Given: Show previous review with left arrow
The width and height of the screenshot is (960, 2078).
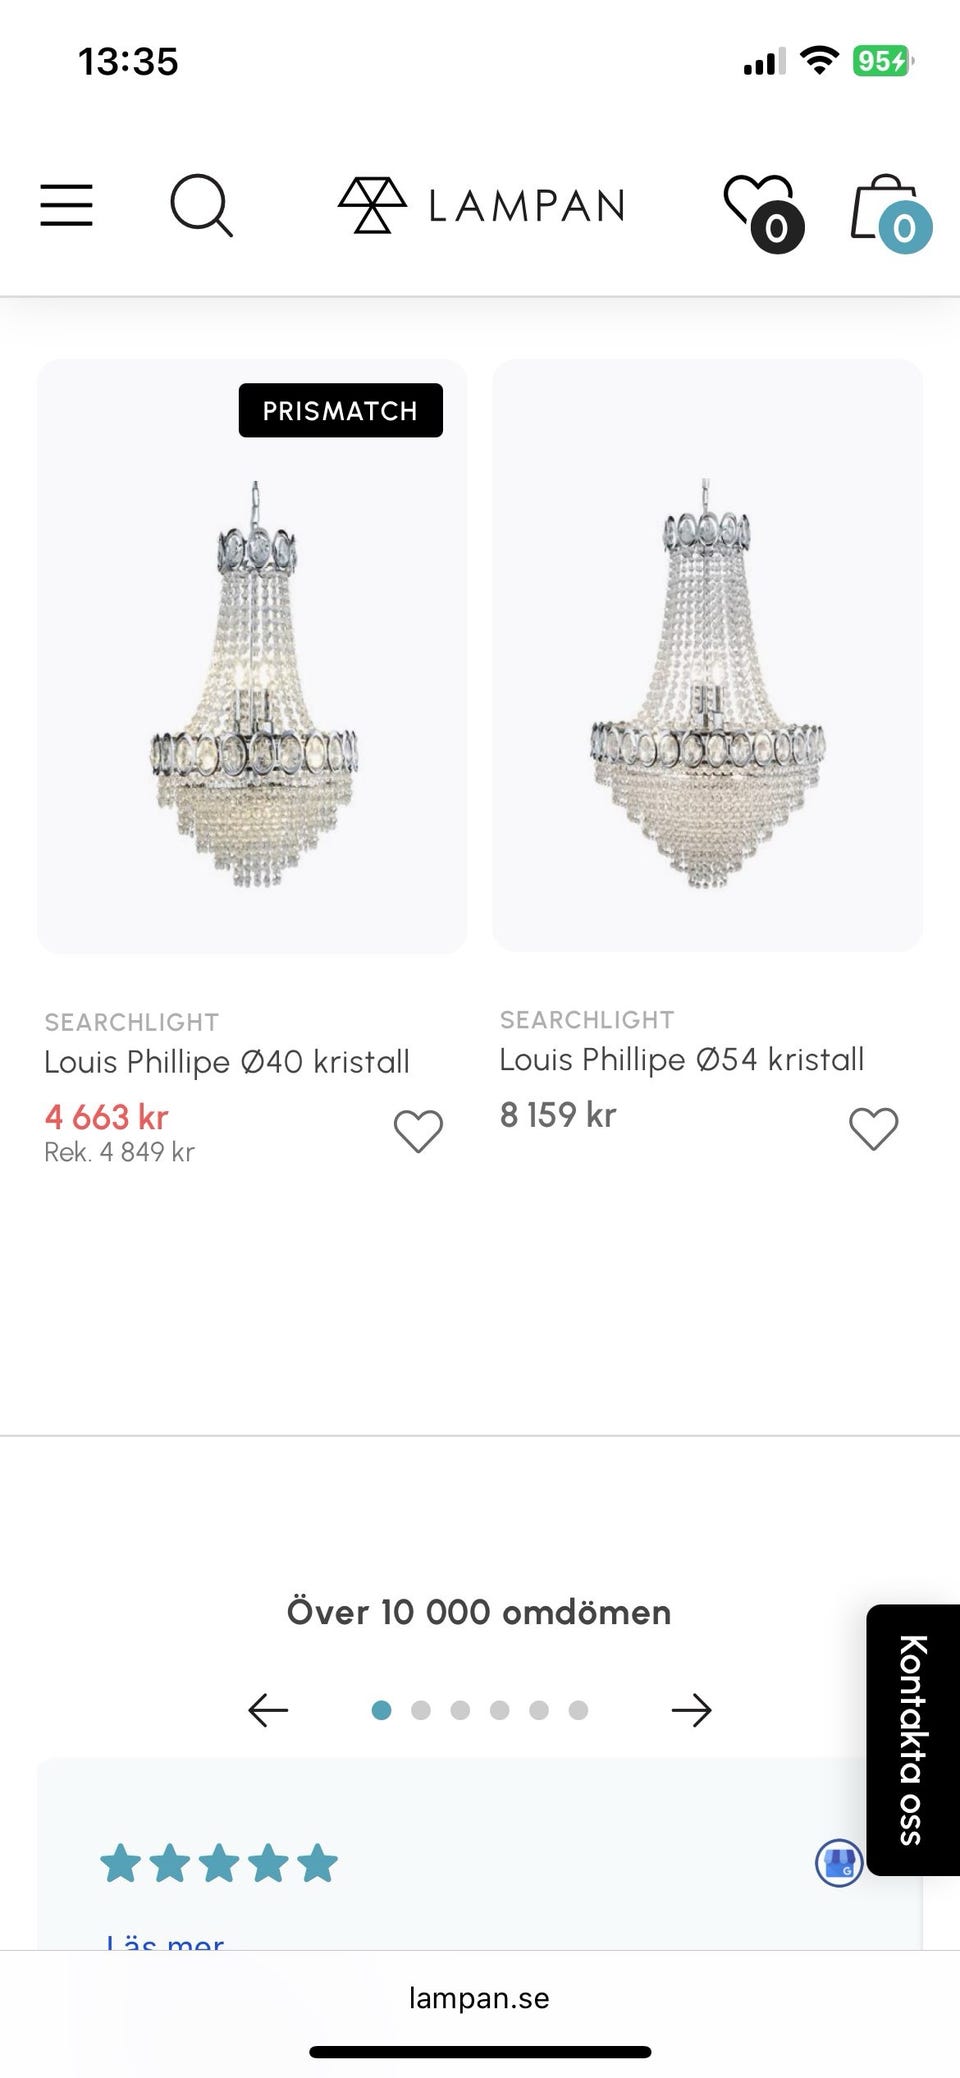Looking at the screenshot, I should click(x=268, y=1710).
